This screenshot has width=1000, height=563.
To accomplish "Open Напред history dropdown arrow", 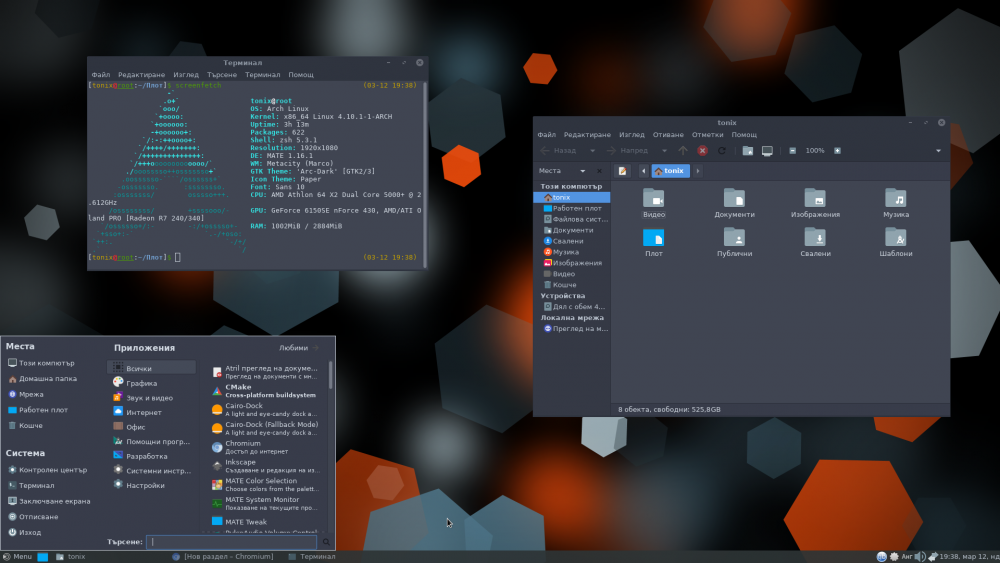I will (x=664, y=150).
